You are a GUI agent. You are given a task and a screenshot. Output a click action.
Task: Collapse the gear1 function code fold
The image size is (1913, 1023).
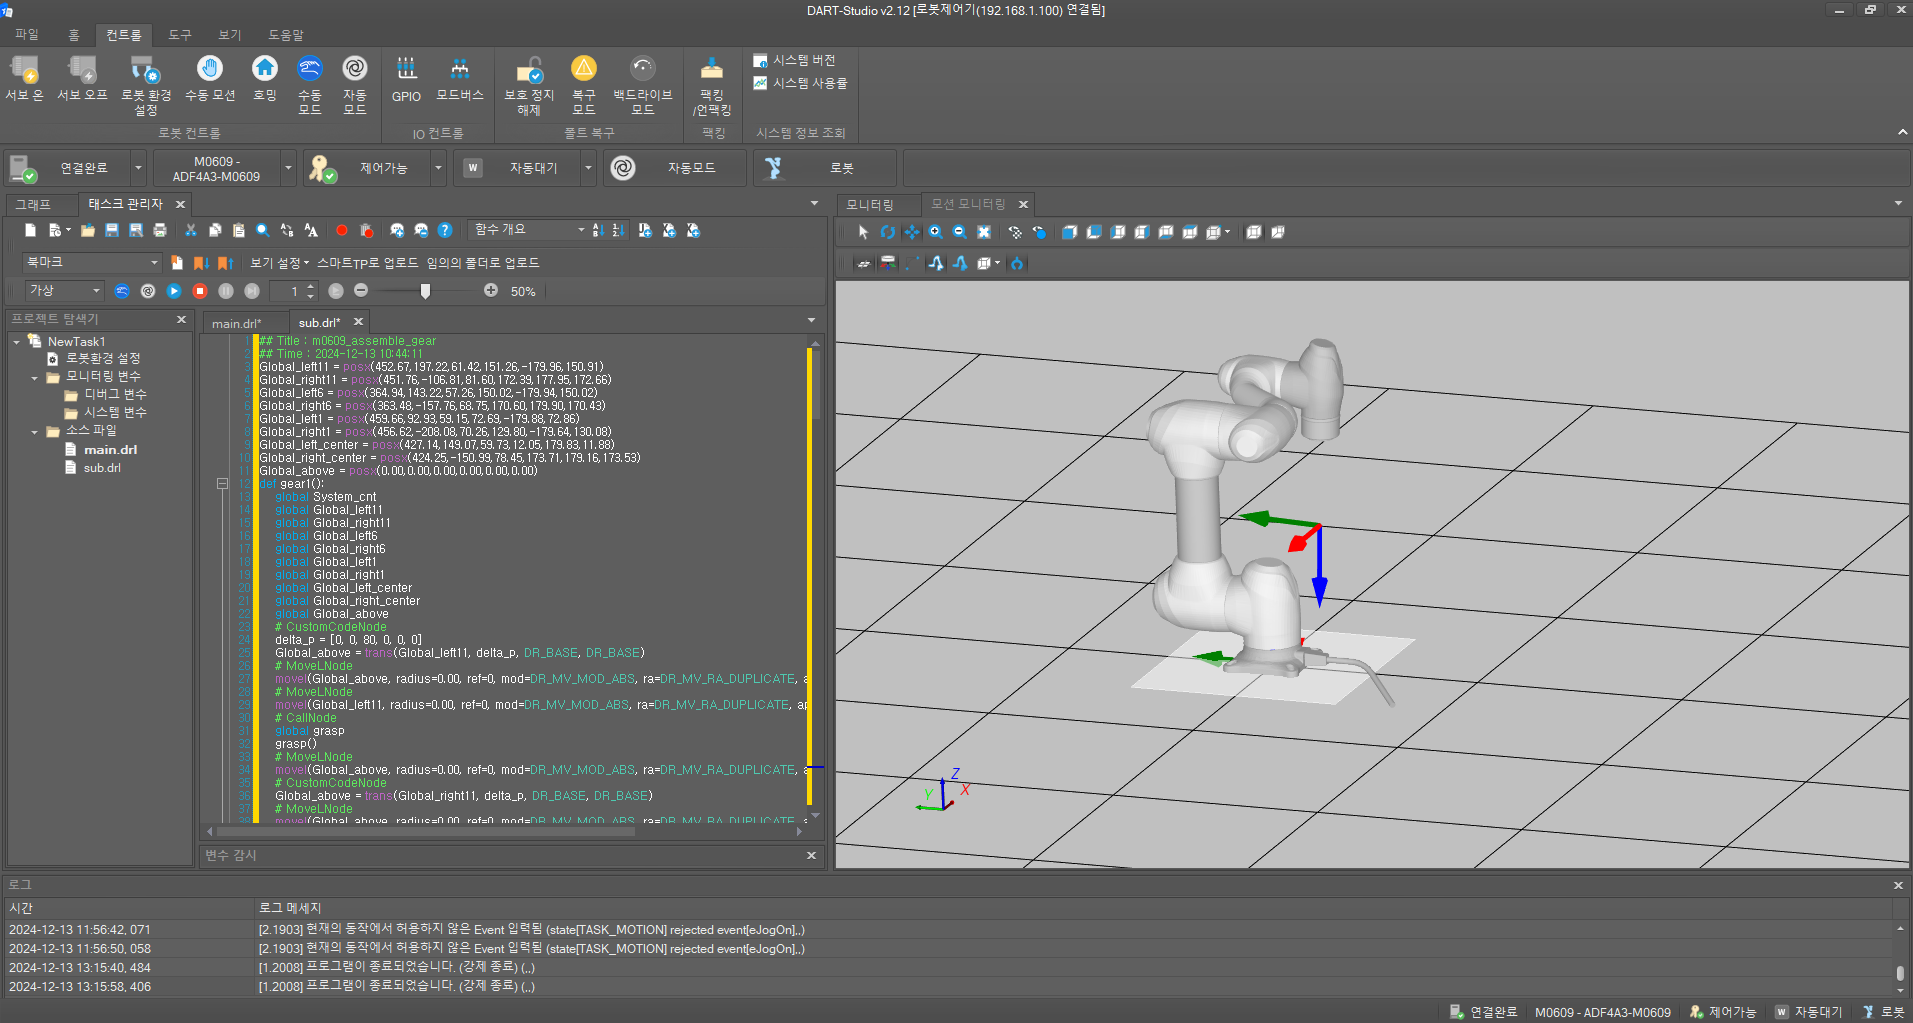pos(222,484)
